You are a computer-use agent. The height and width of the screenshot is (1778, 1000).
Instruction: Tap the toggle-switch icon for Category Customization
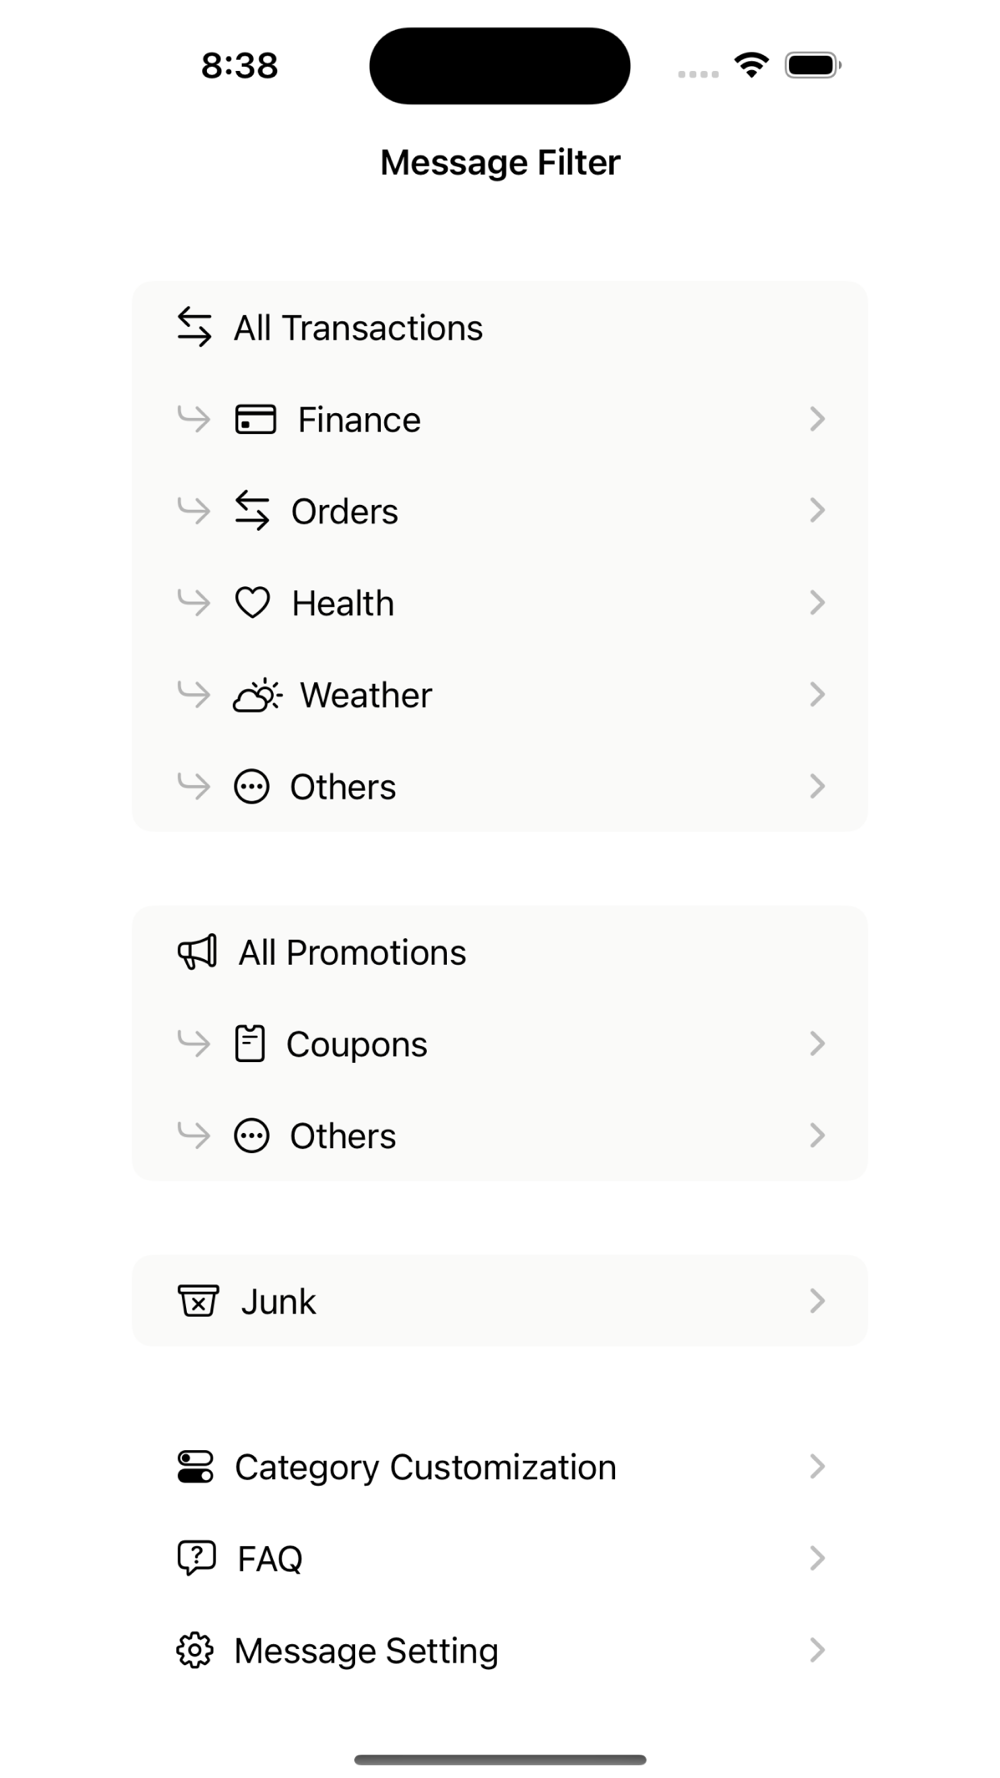point(195,1467)
